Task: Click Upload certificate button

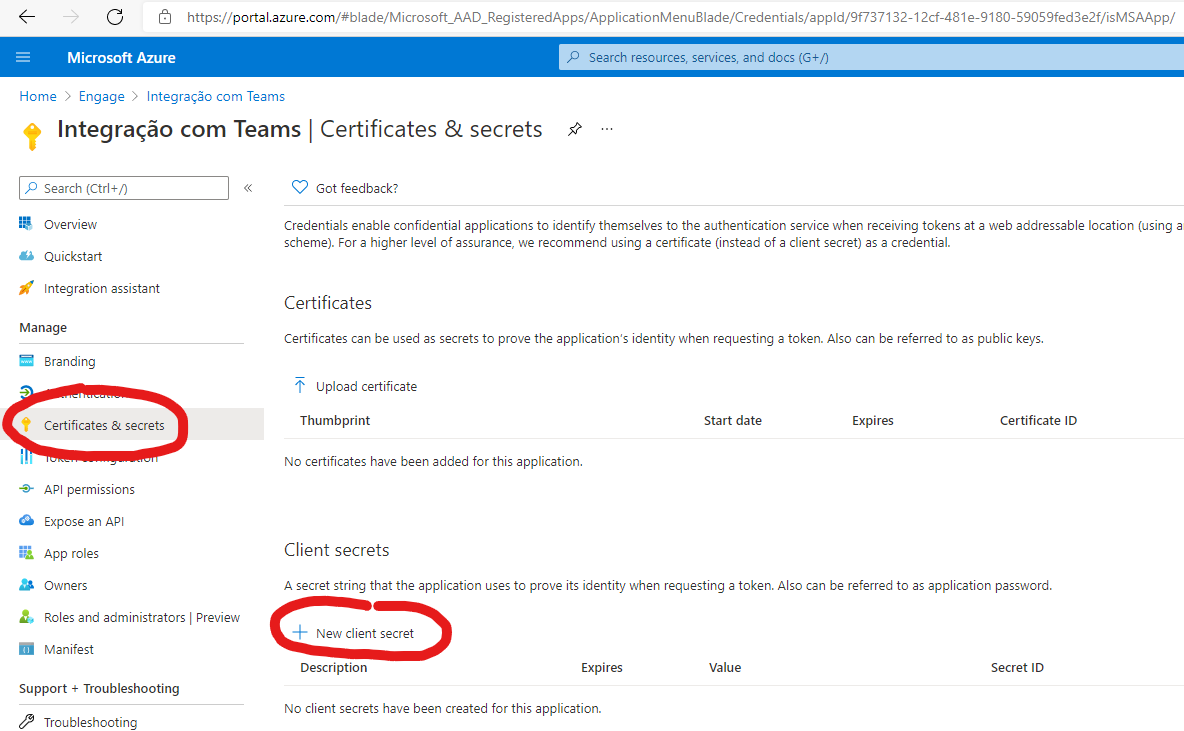Action: [355, 386]
